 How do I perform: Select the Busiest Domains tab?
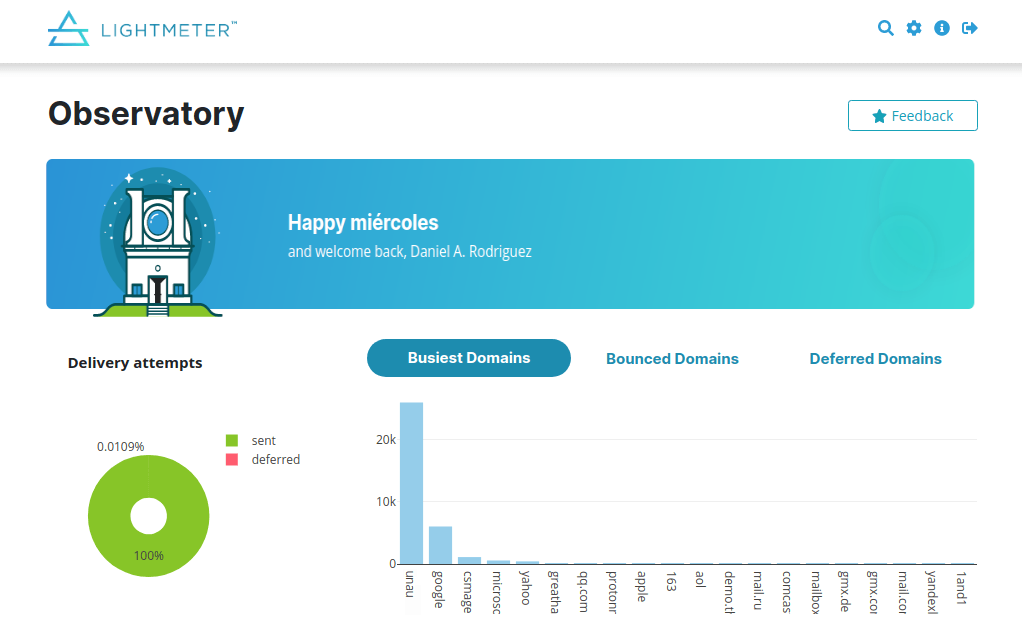point(469,357)
